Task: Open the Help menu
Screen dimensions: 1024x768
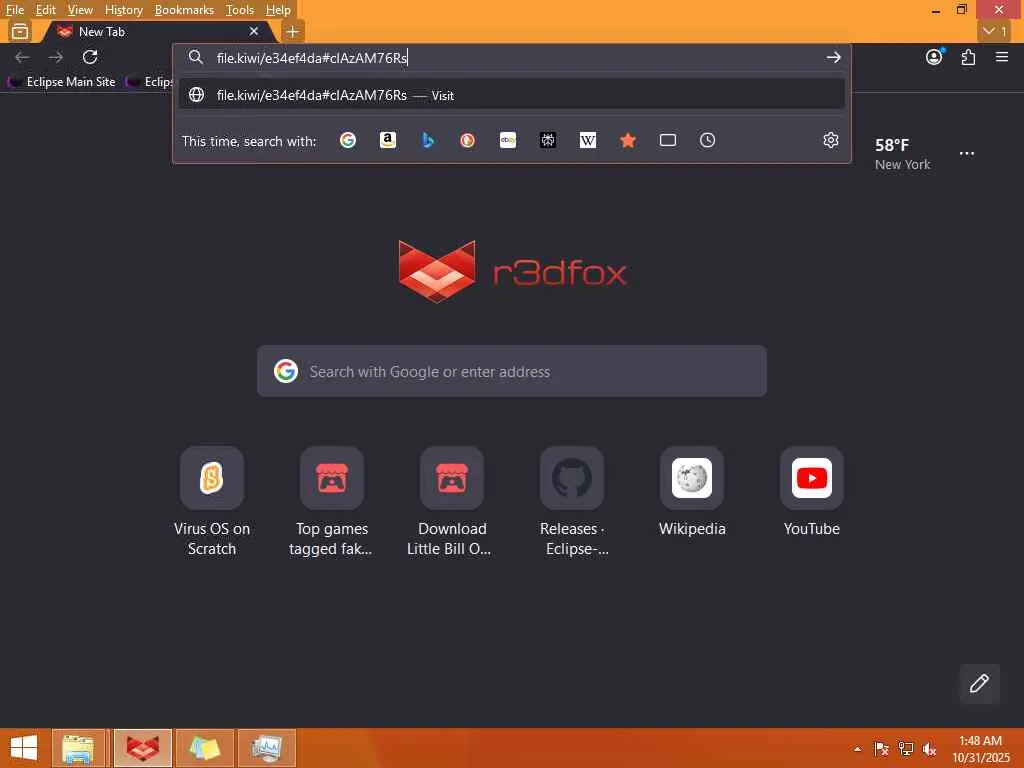Action: pos(278,10)
